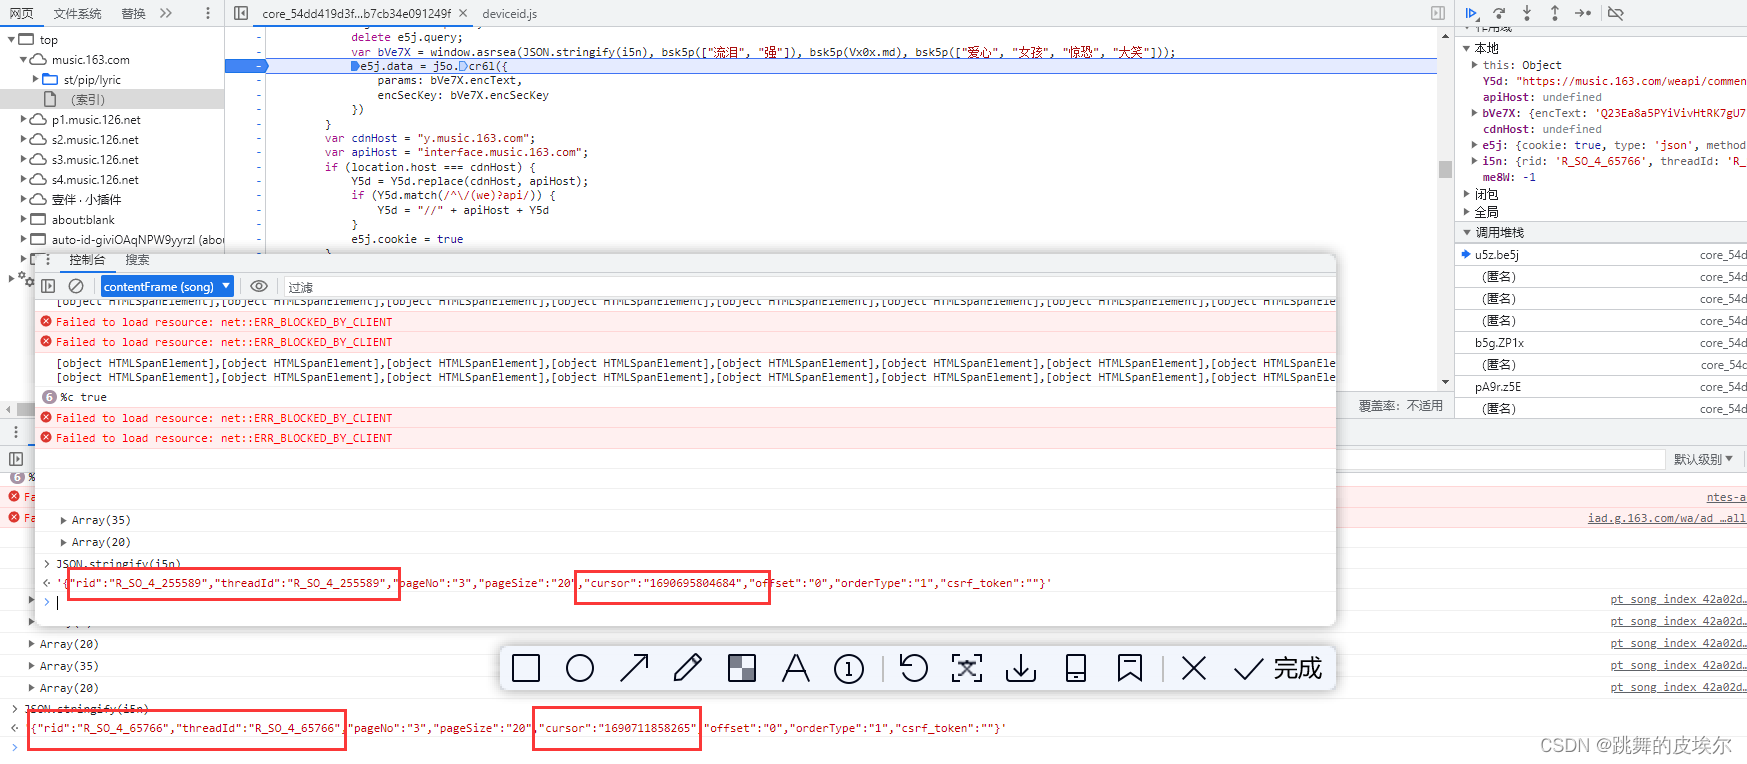Click the Step debugger arrow icon
This screenshot has height=764, width=1747.
click(x=1583, y=13)
